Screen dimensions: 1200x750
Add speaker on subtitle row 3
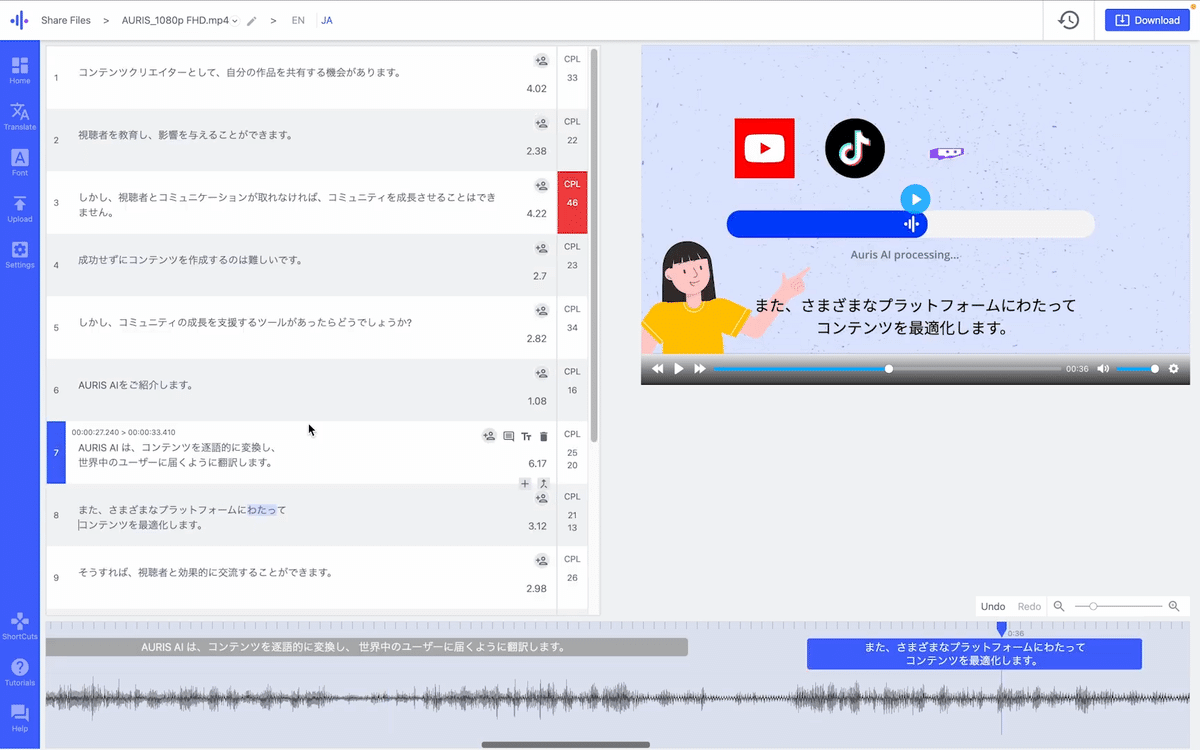coord(541,186)
